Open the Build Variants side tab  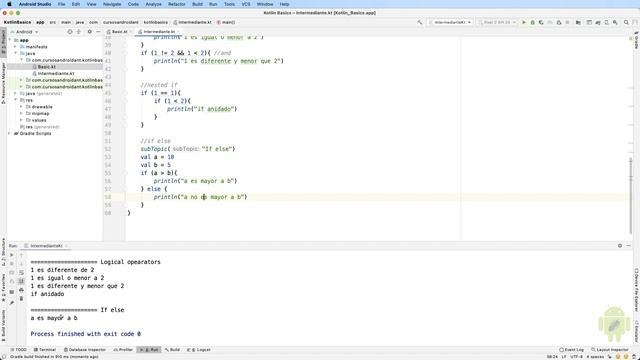tap(3, 325)
